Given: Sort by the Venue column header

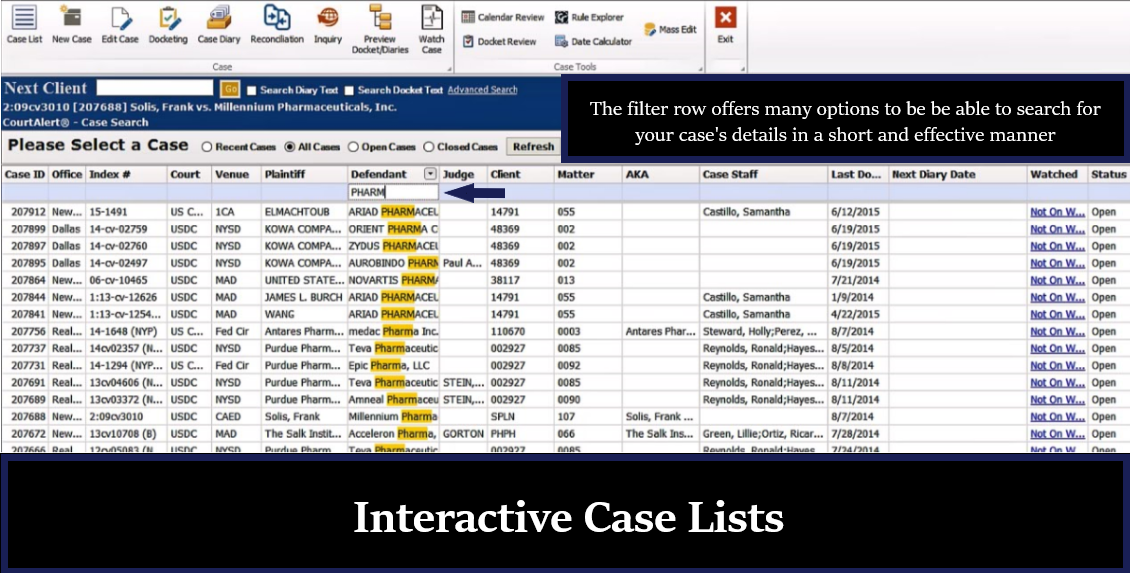Looking at the screenshot, I should (x=236, y=174).
